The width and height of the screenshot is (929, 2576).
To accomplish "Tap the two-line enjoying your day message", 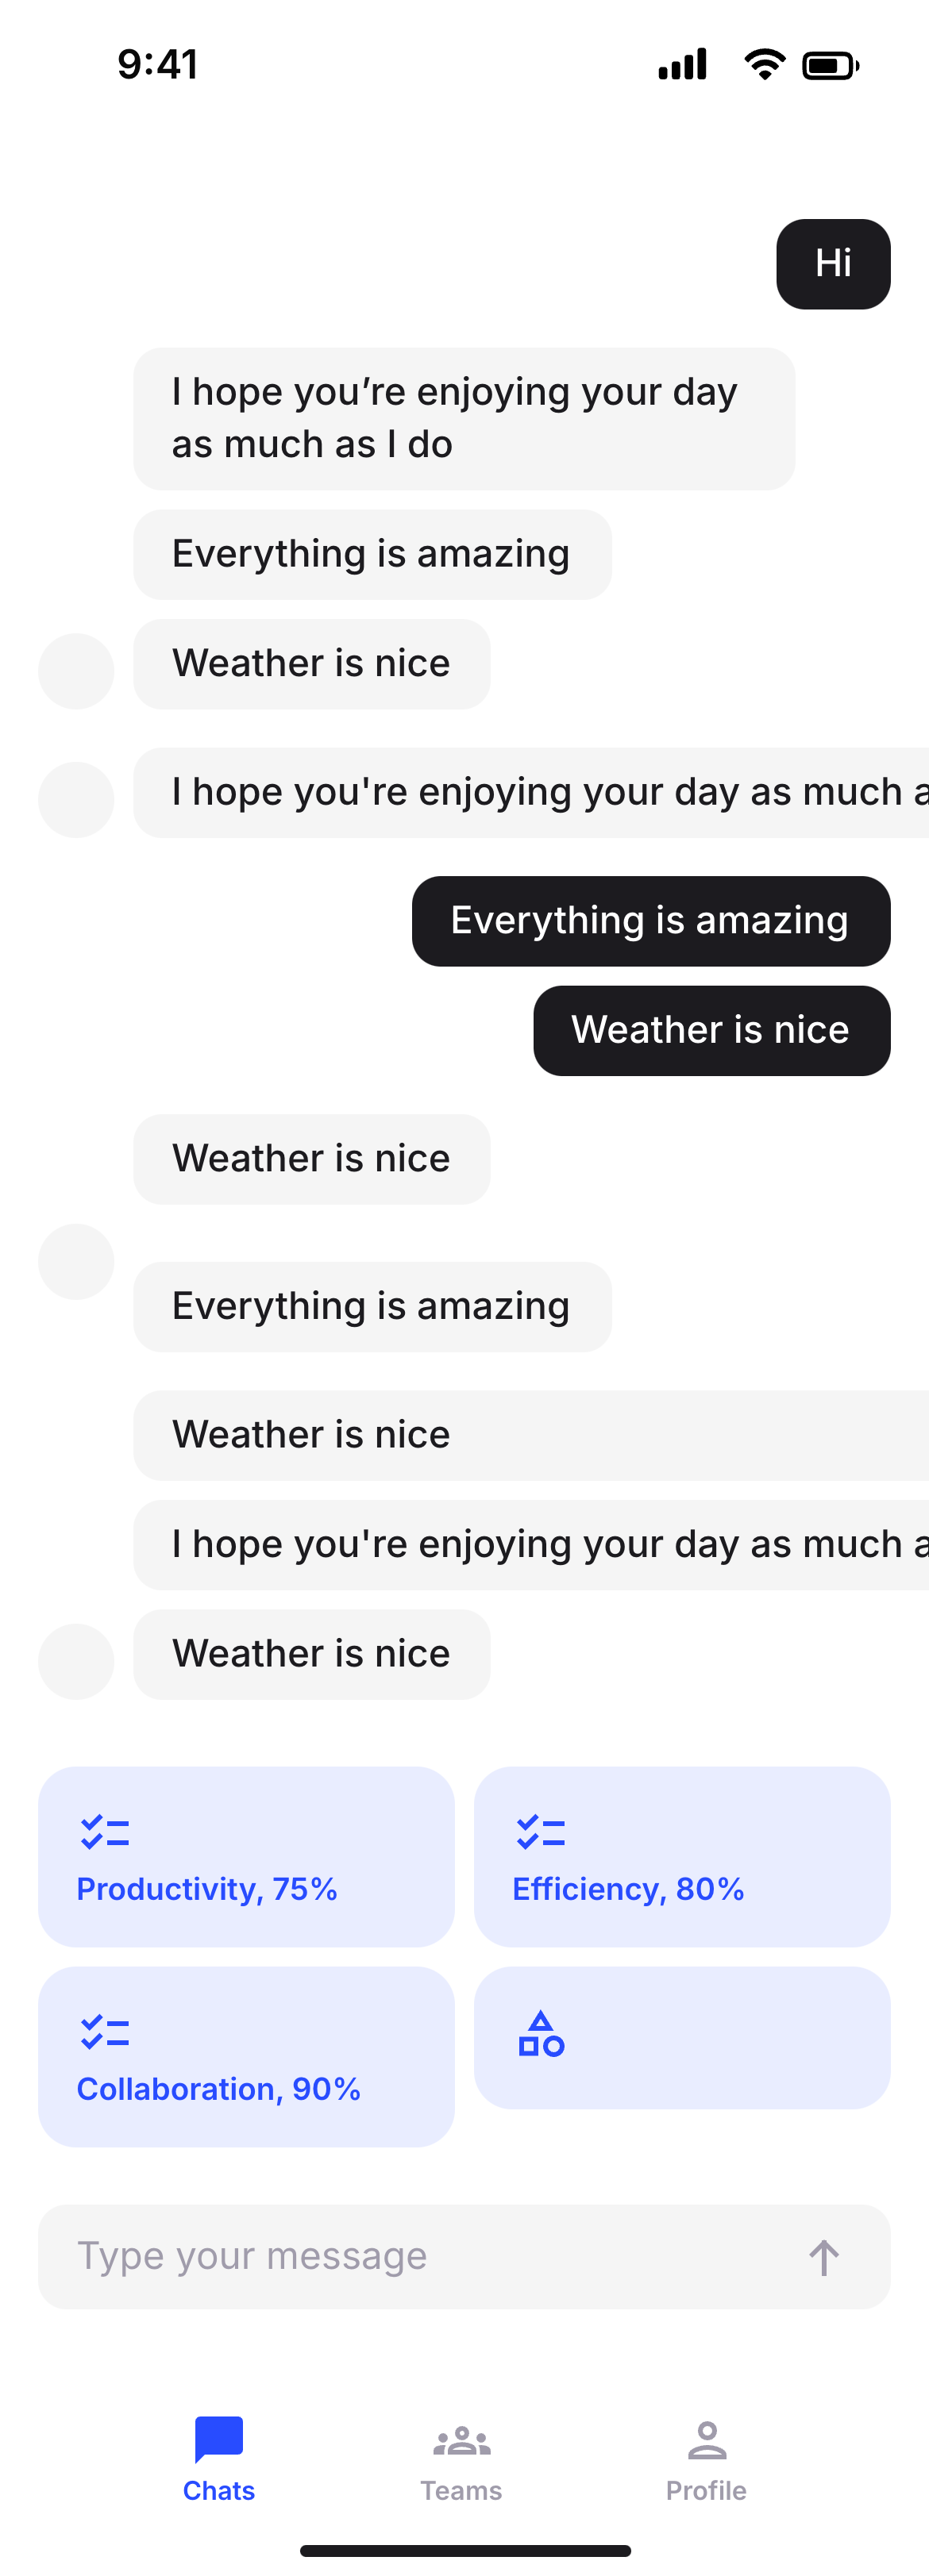I will tap(464, 419).
